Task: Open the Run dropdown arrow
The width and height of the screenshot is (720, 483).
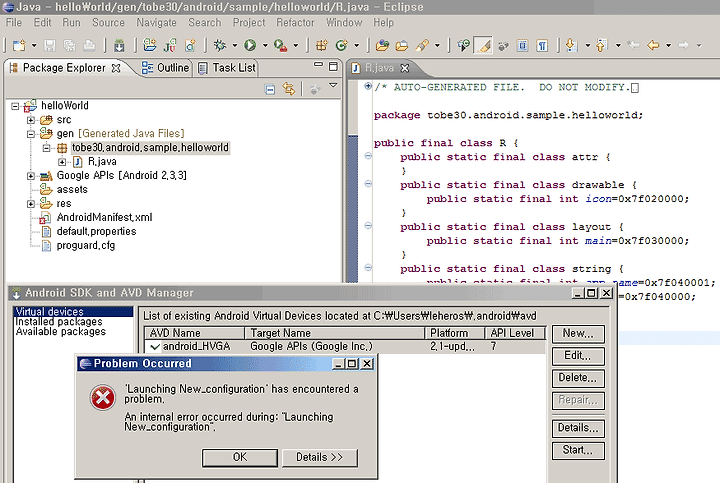Action: 265,45
